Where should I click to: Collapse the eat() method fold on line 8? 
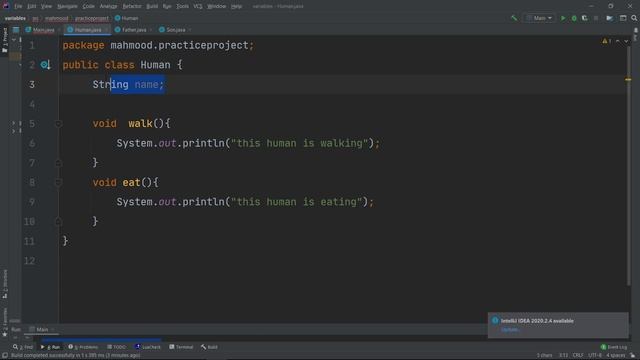58,182
